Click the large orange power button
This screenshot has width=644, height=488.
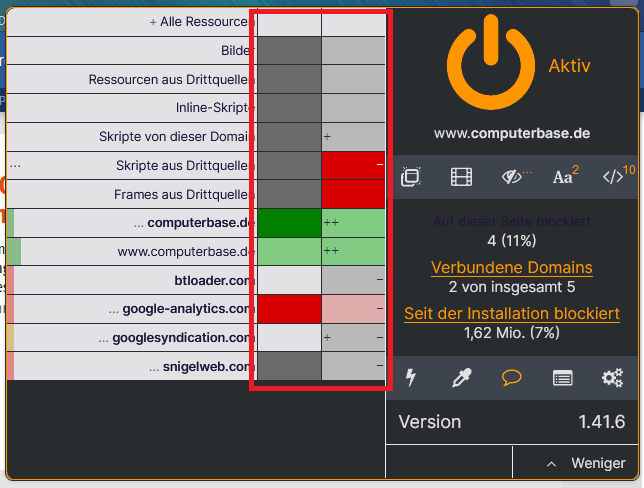point(491,62)
